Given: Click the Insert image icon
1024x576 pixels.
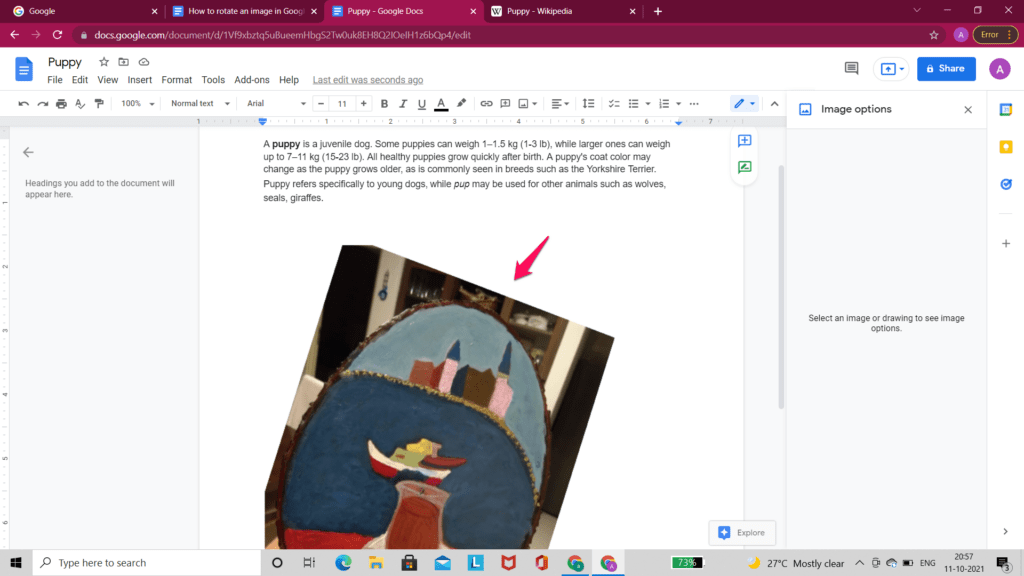Looking at the screenshot, I should click(x=524, y=103).
